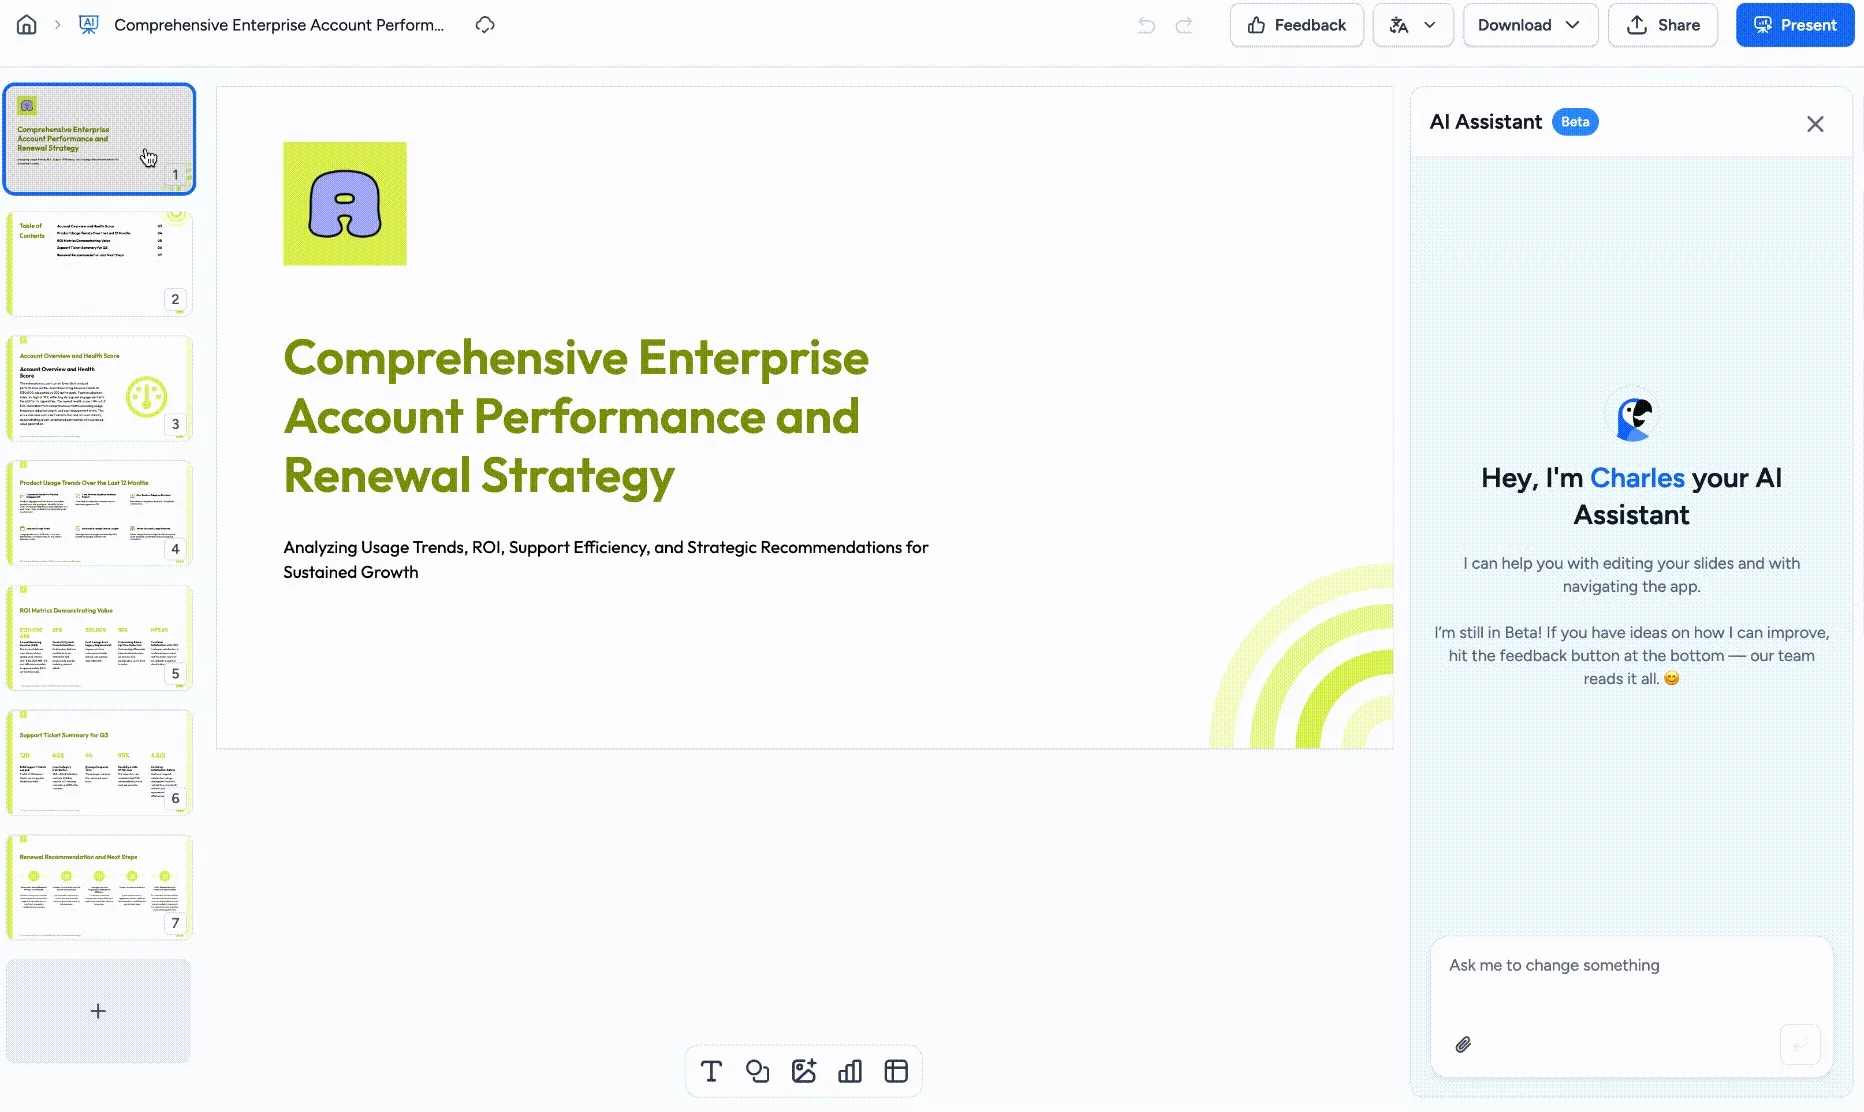Insert a chart using bar chart icon

(x=850, y=1071)
